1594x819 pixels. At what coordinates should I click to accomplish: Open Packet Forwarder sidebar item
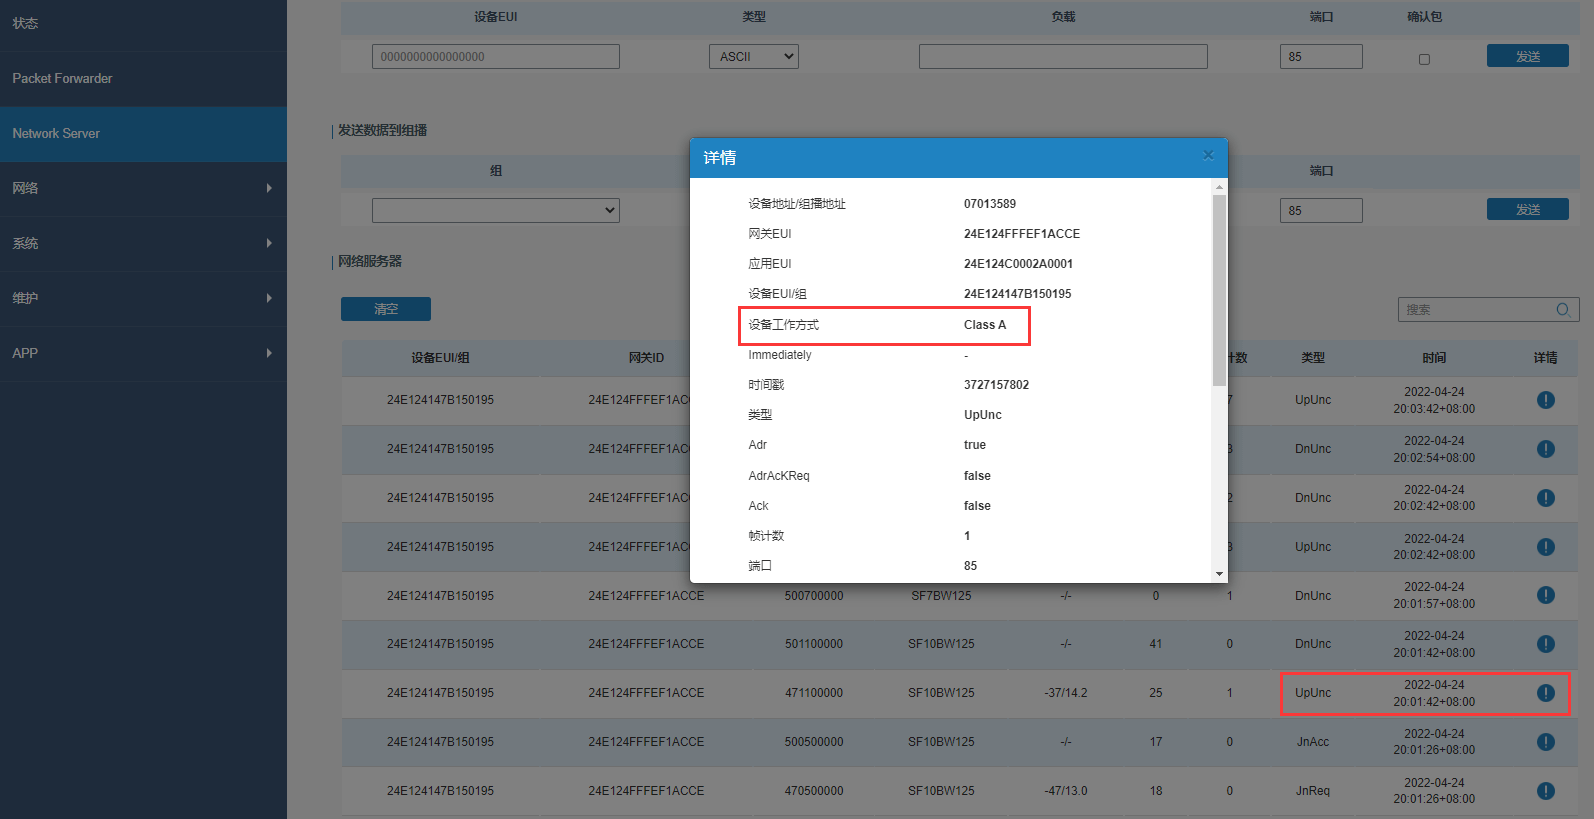[143, 78]
